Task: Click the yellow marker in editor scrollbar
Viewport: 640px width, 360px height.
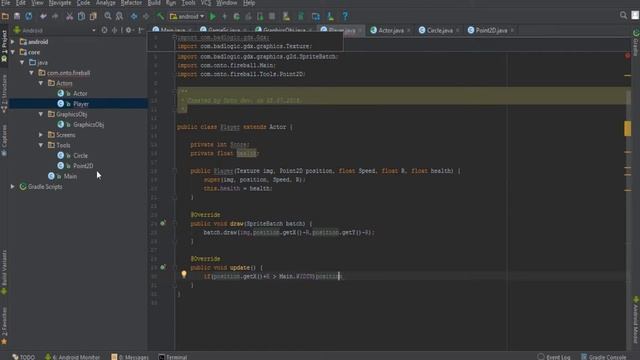Action: (x=627, y=129)
